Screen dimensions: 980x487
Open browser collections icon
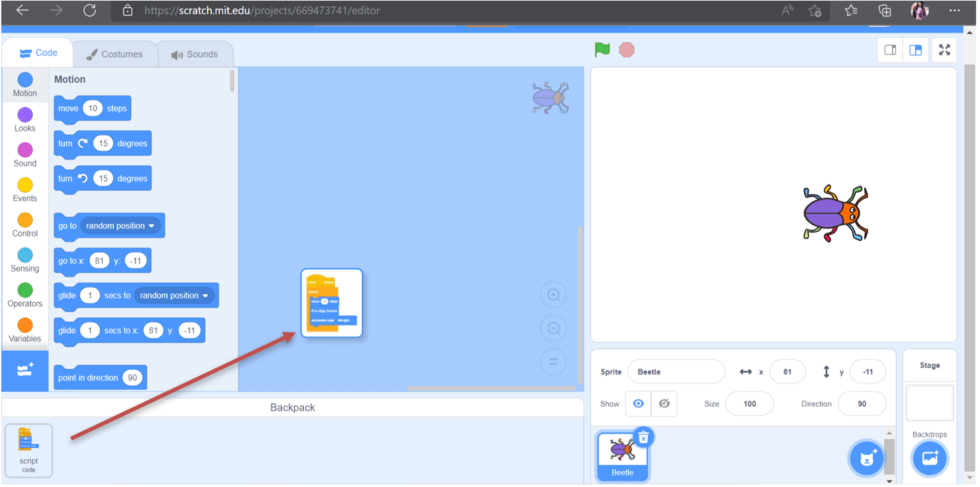tap(884, 11)
